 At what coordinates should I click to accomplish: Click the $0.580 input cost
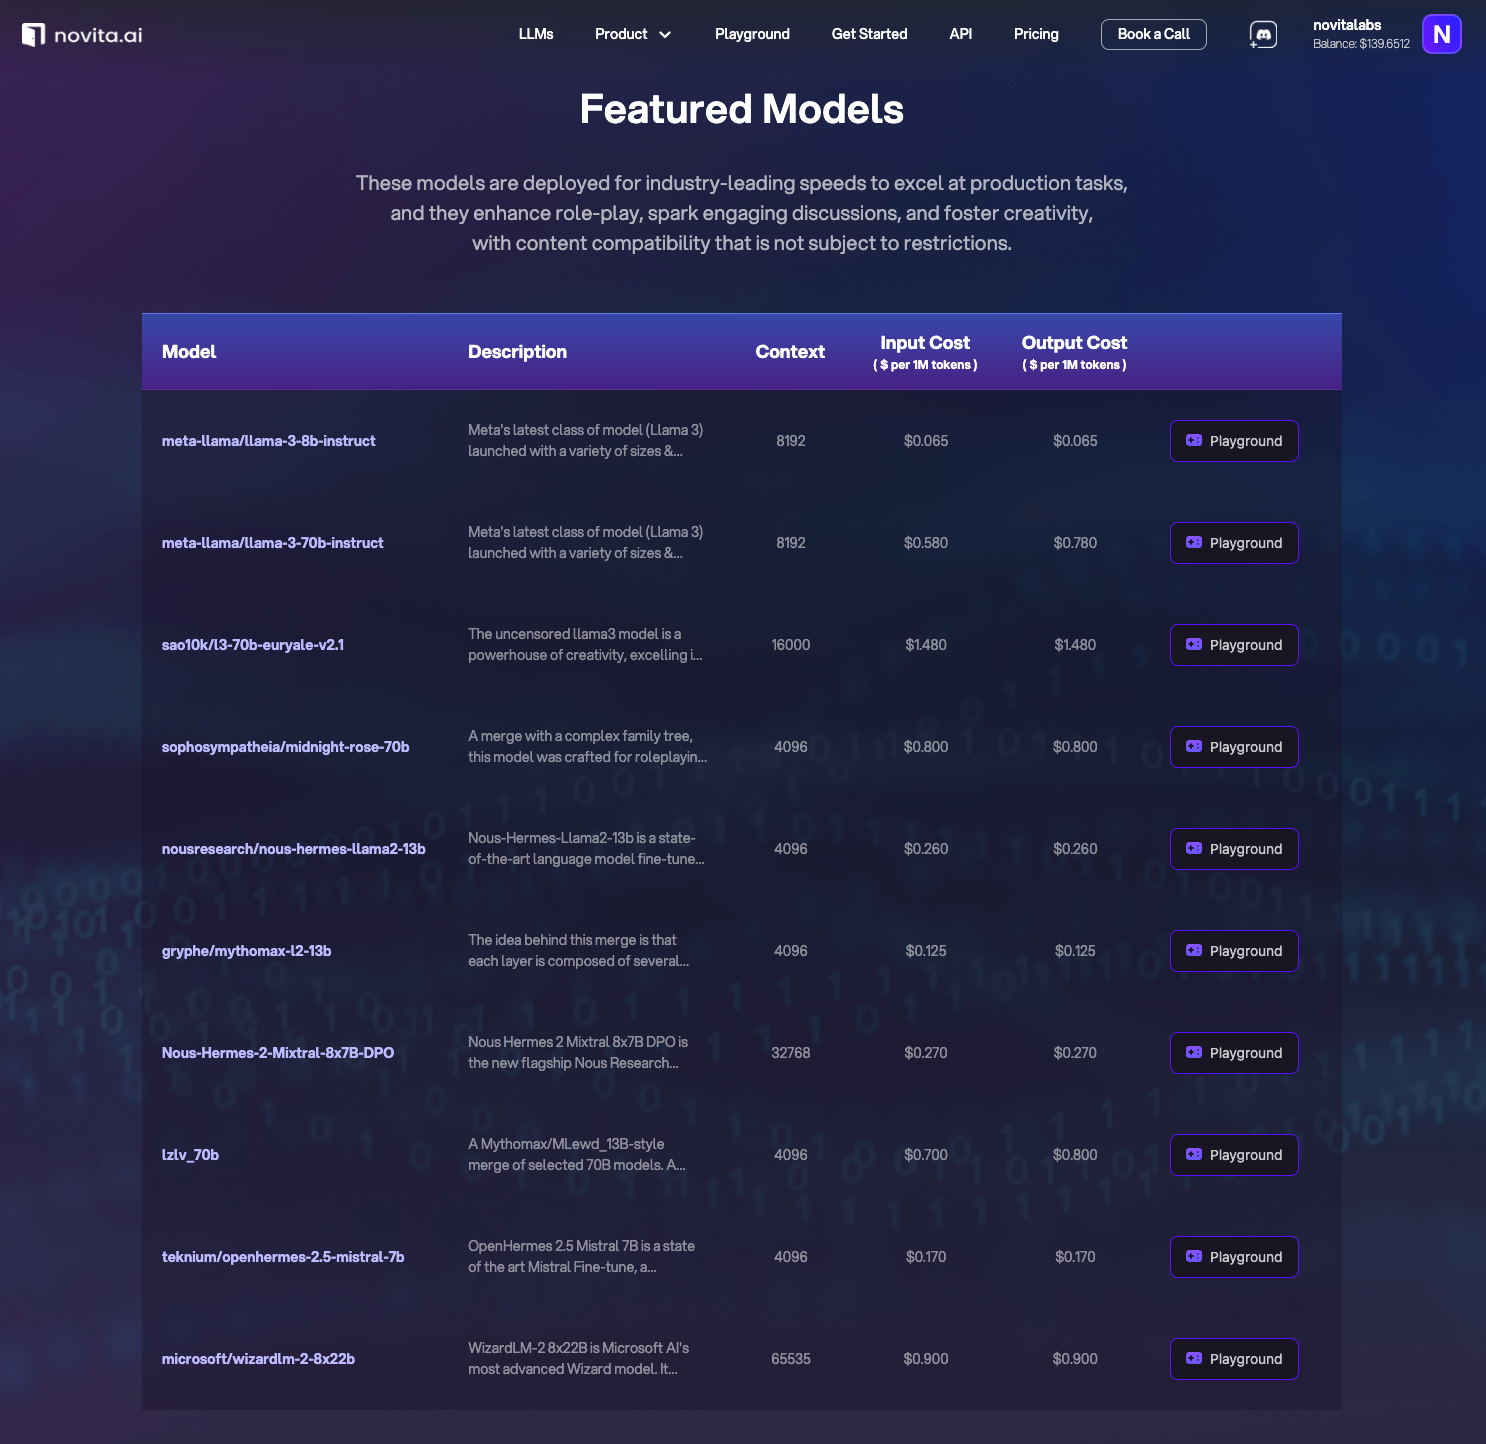tap(926, 543)
